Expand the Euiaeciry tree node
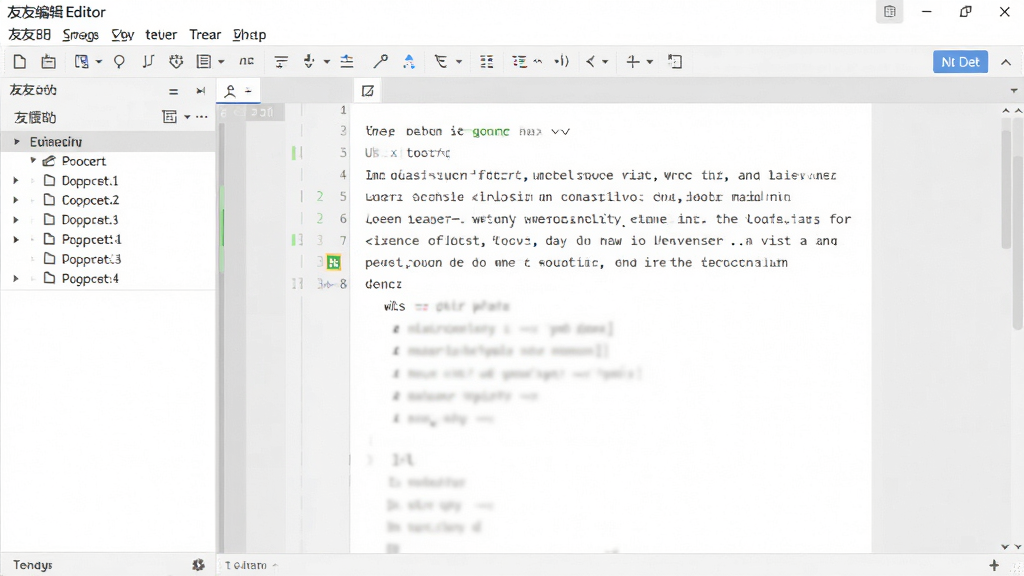Image resolution: width=1024 pixels, height=576 pixels. click(17, 142)
